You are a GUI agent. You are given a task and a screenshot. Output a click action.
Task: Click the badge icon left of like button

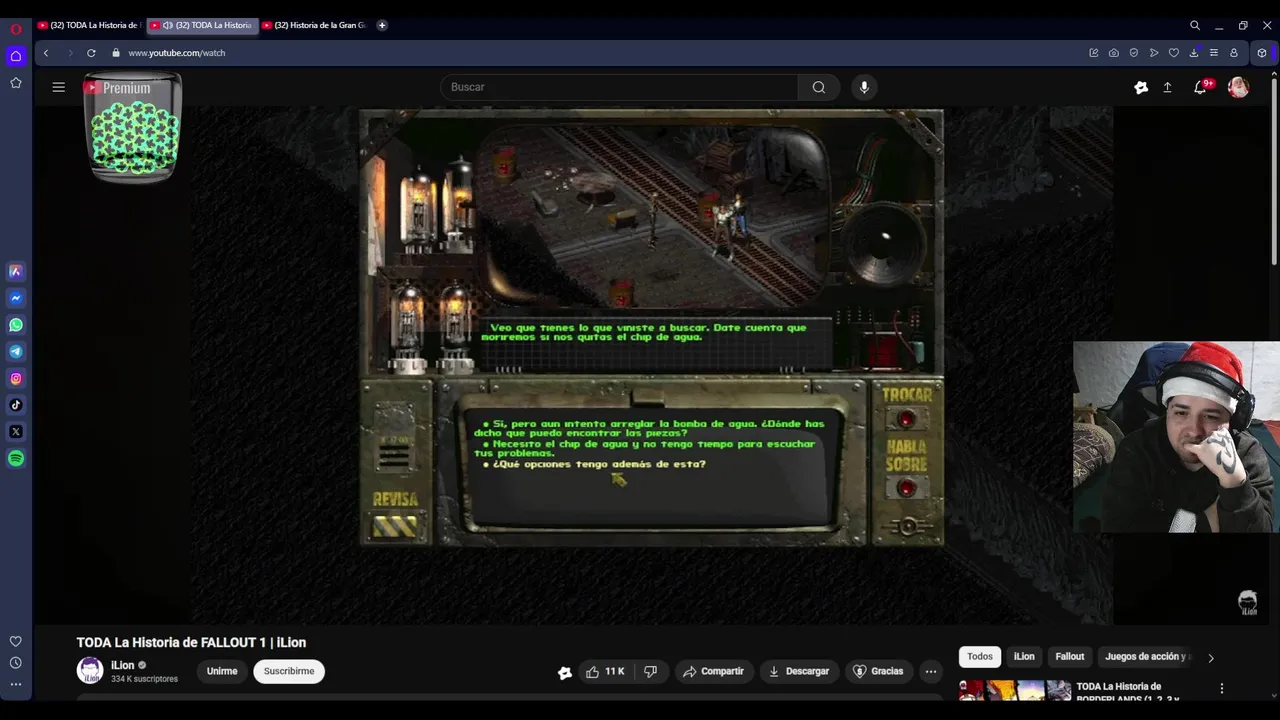(x=565, y=672)
